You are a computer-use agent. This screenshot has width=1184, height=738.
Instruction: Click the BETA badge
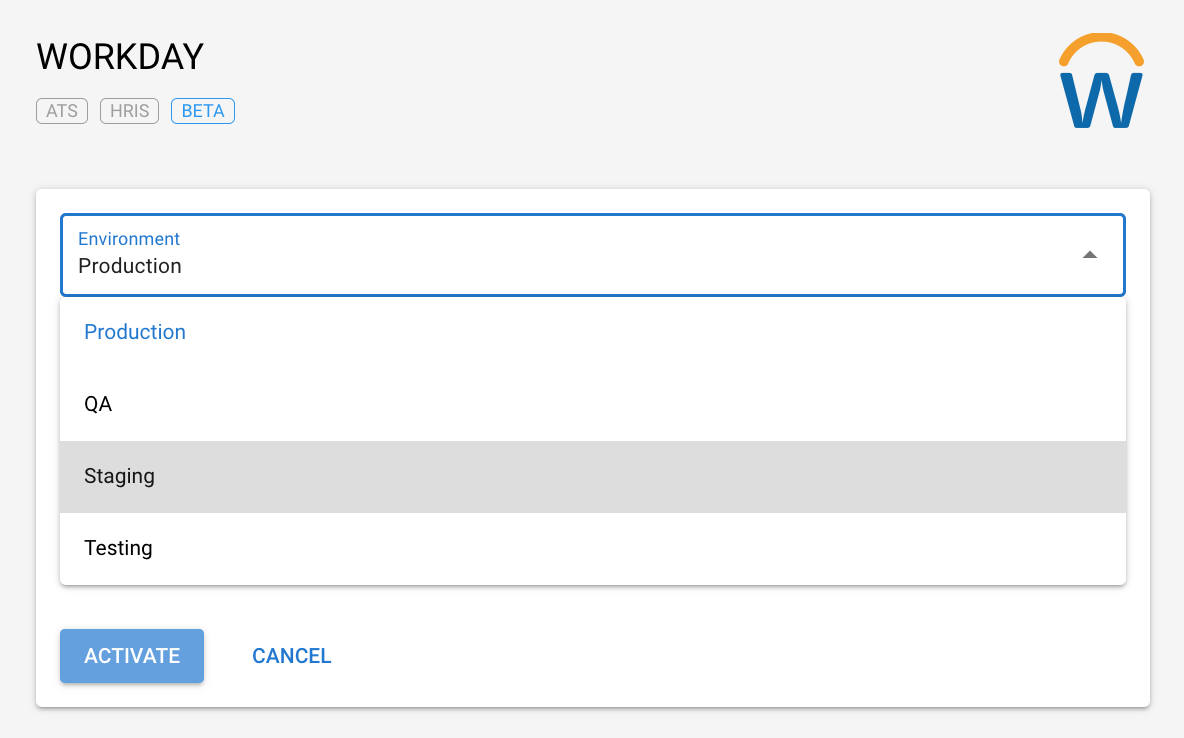click(x=203, y=111)
